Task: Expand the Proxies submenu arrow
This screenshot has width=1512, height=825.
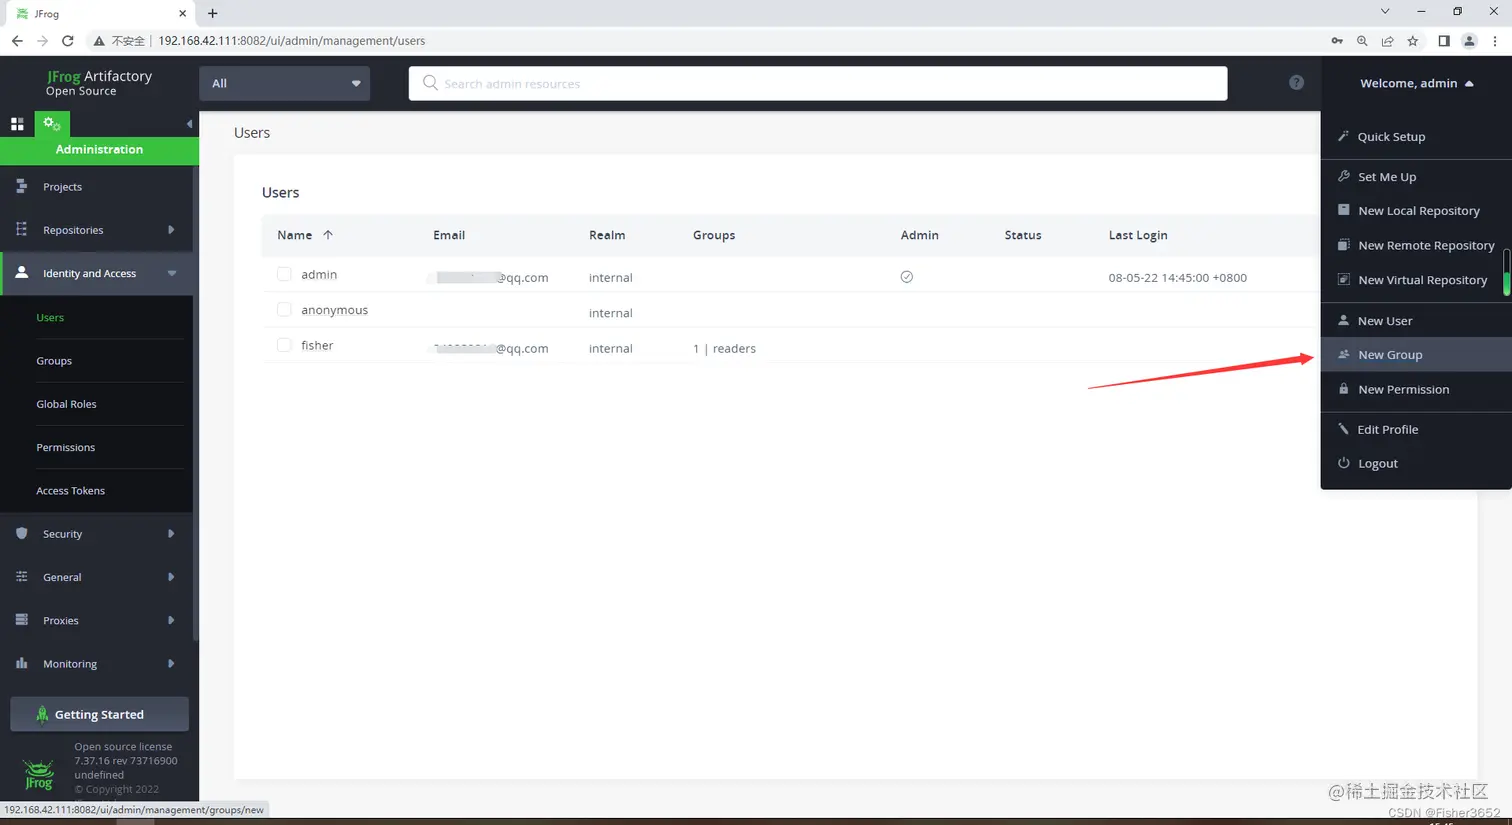Action: (171, 620)
